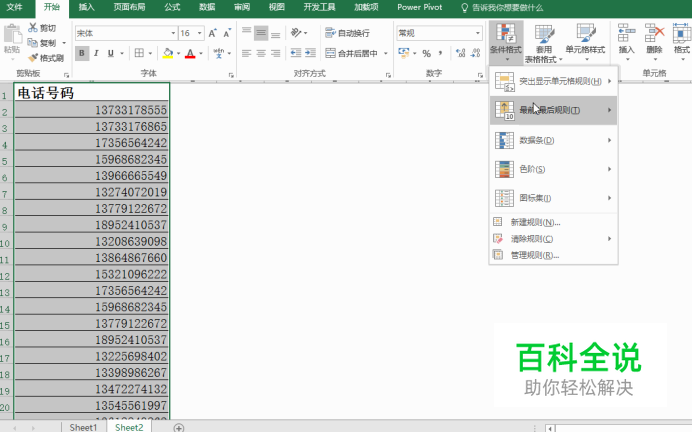This screenshot has width=692, height=432.
Task: Toggle middle vertical alignment
Action: pos(261,33)
